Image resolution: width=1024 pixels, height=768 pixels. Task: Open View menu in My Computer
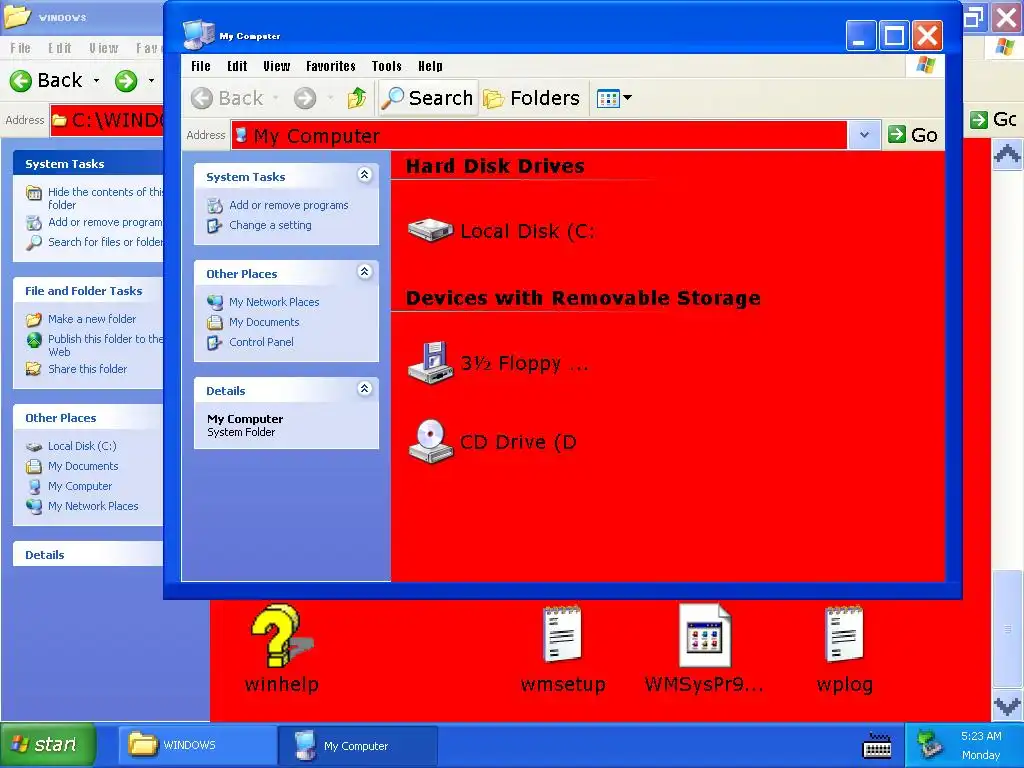coord(276,66)
